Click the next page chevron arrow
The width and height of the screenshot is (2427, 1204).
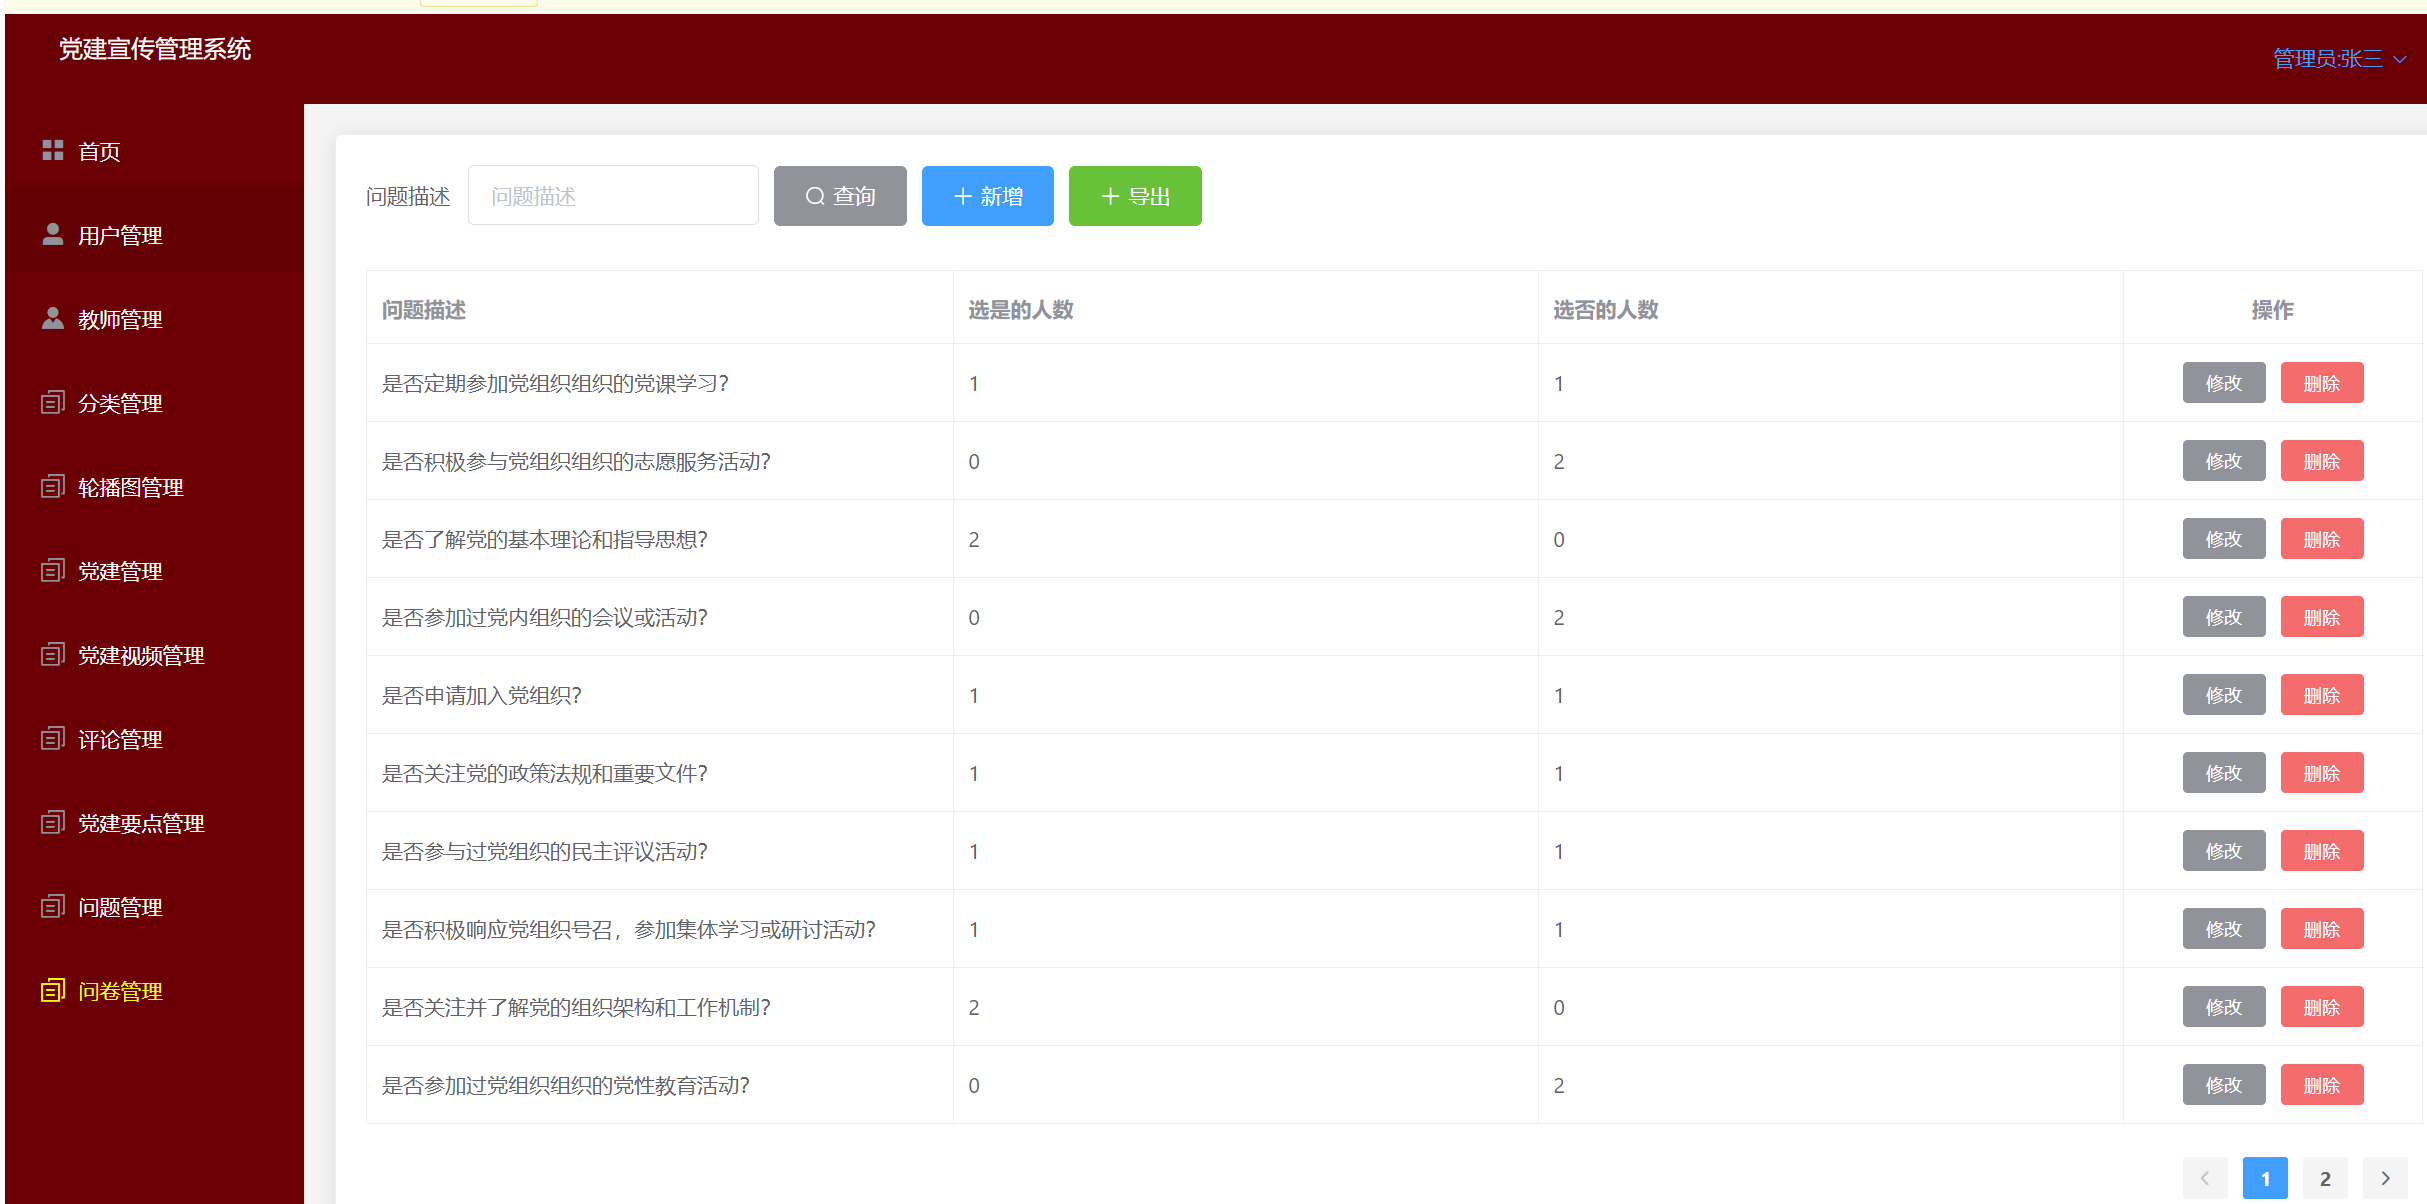click(x=2384, y=1177)
